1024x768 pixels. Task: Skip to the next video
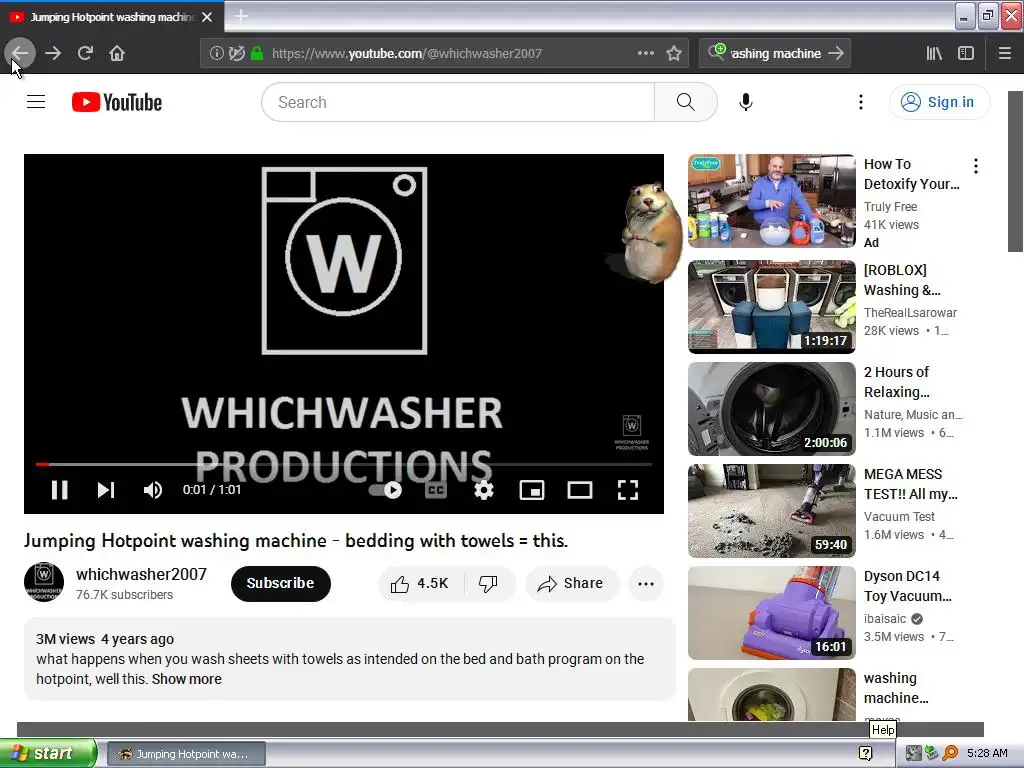click(x=106, y=490)
